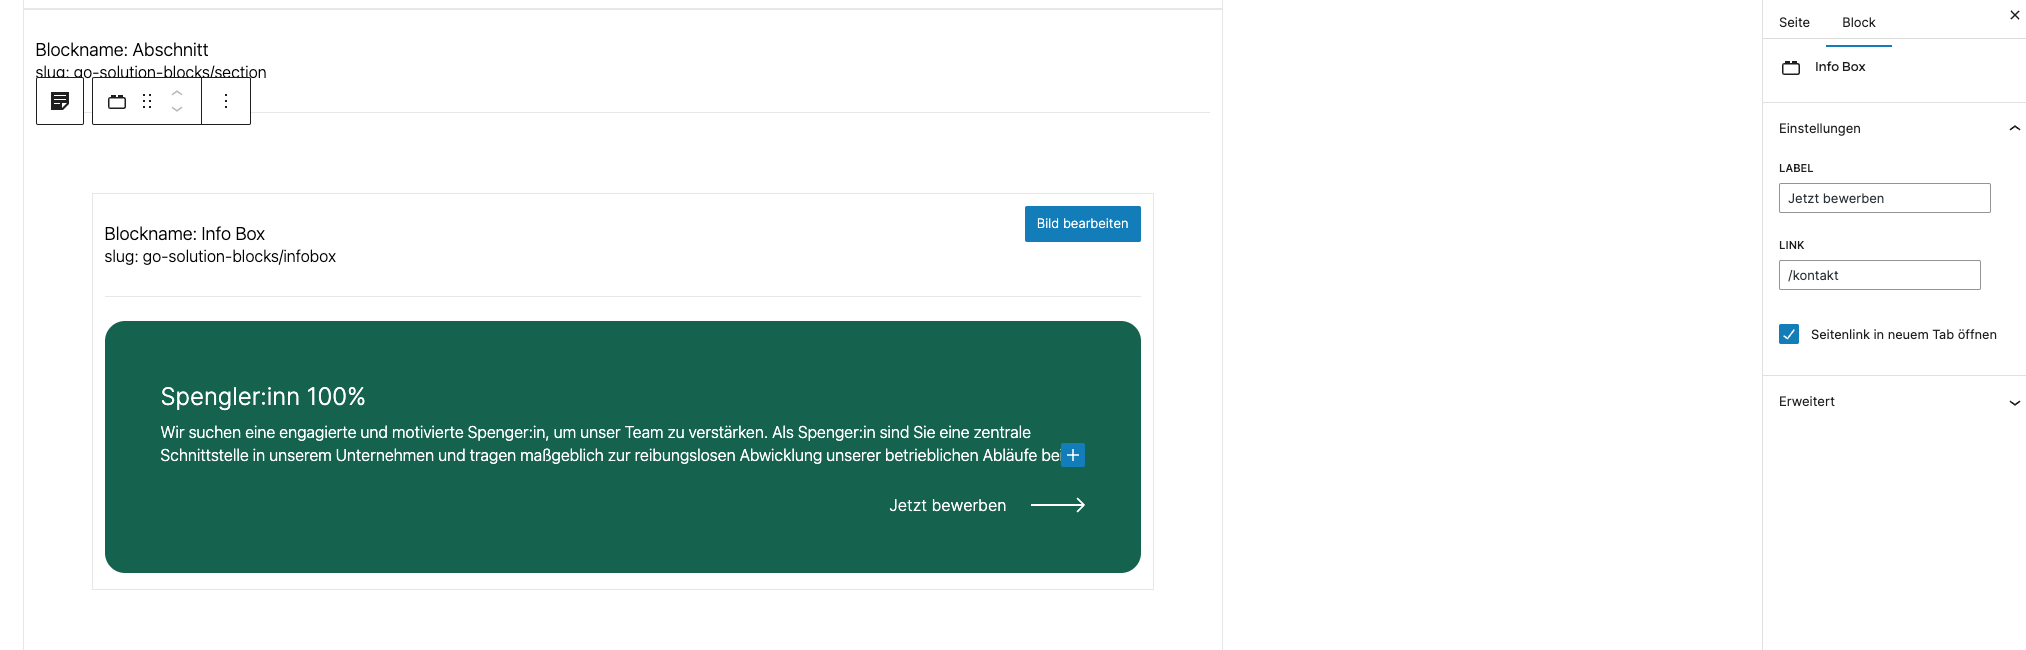The image size is (2026, 650).
Task: Click the slug go-solution-blocks/infobox text
Action: pyautogui.click(x=220, y=257)
